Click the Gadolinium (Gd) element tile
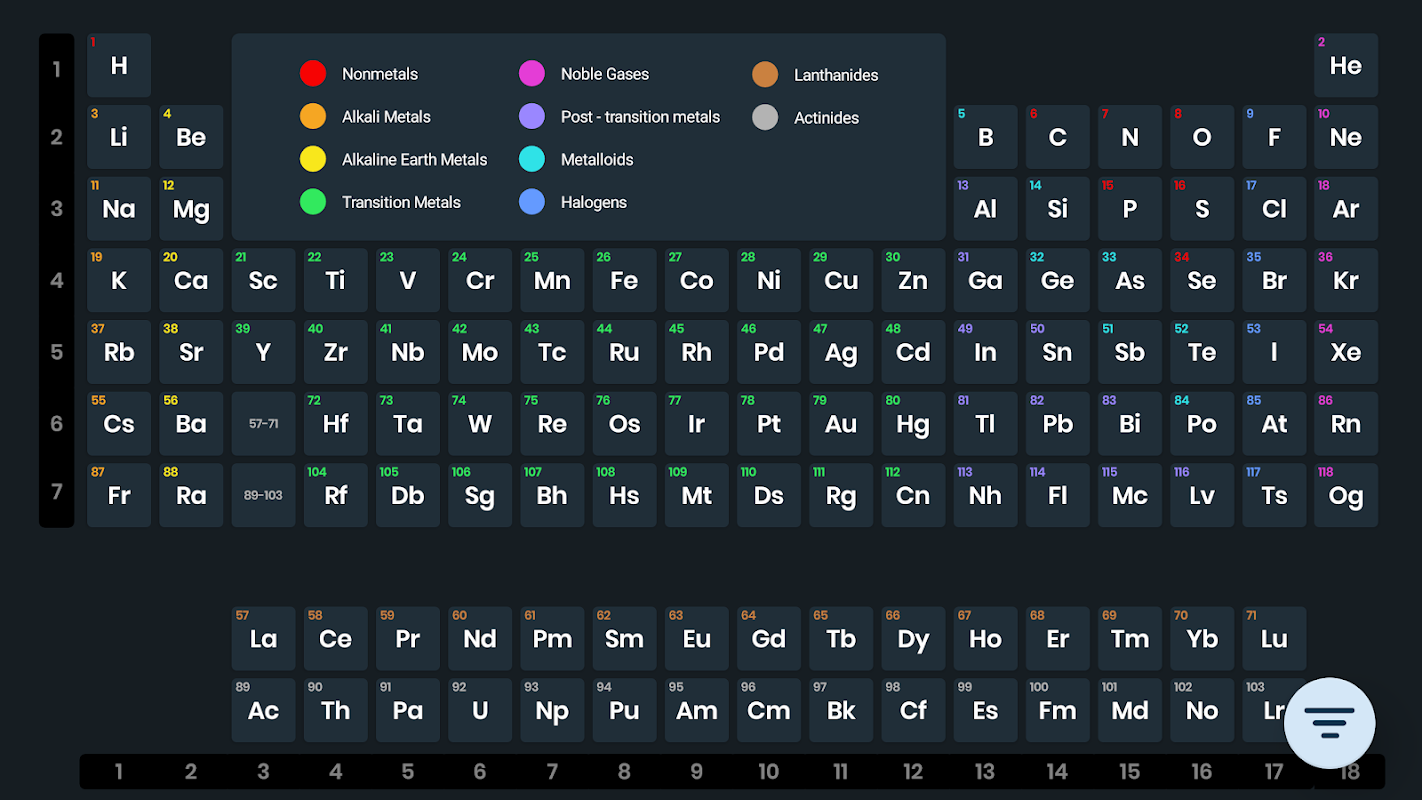This screenshot has height=800, width=1422. tap(768, 639)
